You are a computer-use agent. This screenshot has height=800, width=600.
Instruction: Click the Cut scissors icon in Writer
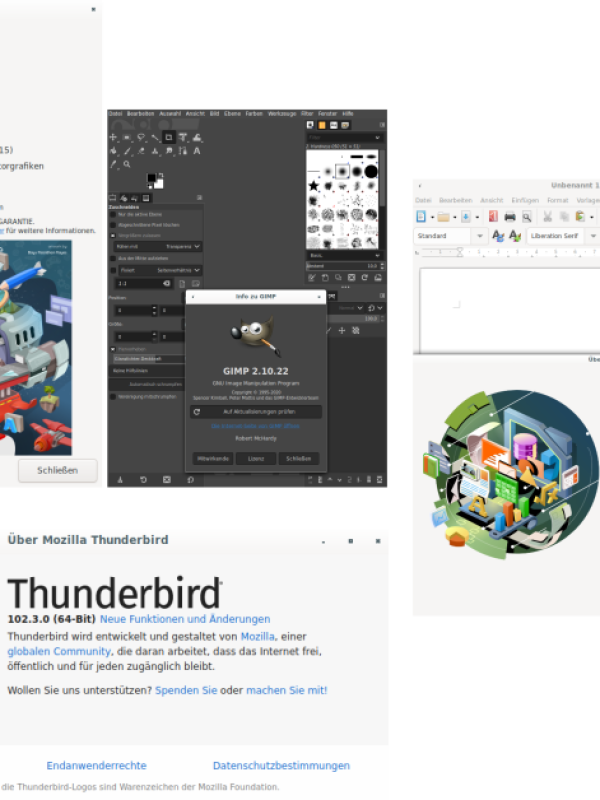549,216
